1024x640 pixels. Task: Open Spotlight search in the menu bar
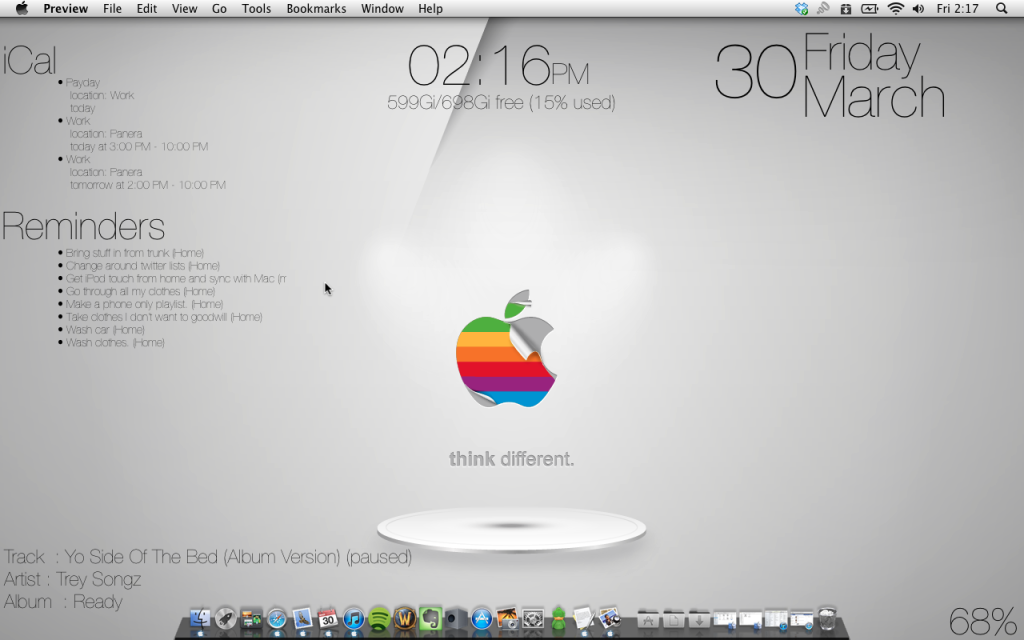point(1003,9)
